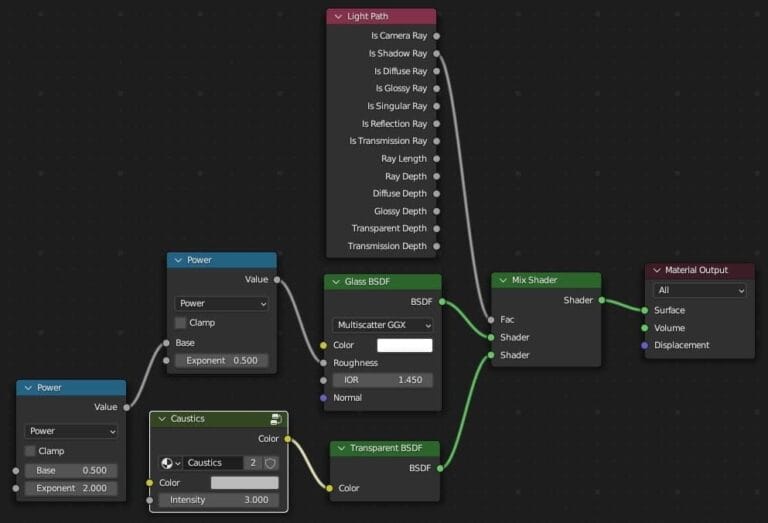Image resolution: width=768 pixels, height=523 pixels.
Task: Click the Light Path node header title
Action: point(367,17)
